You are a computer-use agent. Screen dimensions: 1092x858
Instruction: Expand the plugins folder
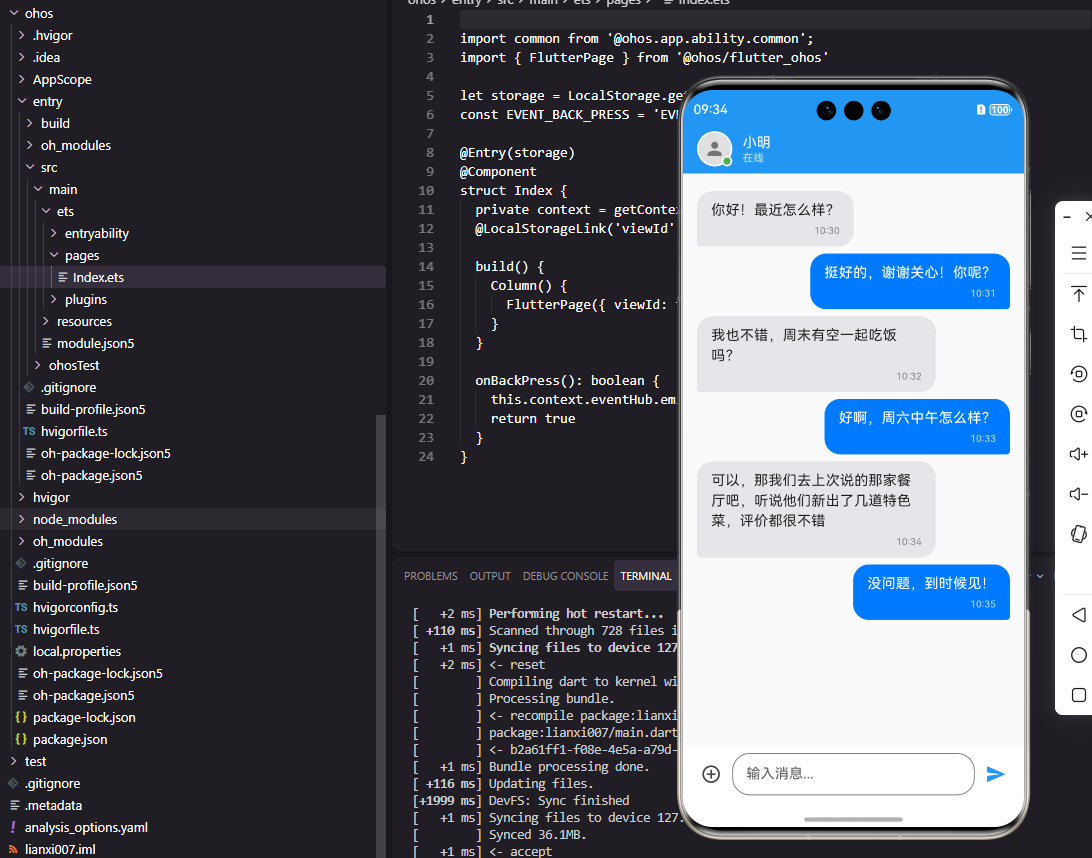[54, 299]
